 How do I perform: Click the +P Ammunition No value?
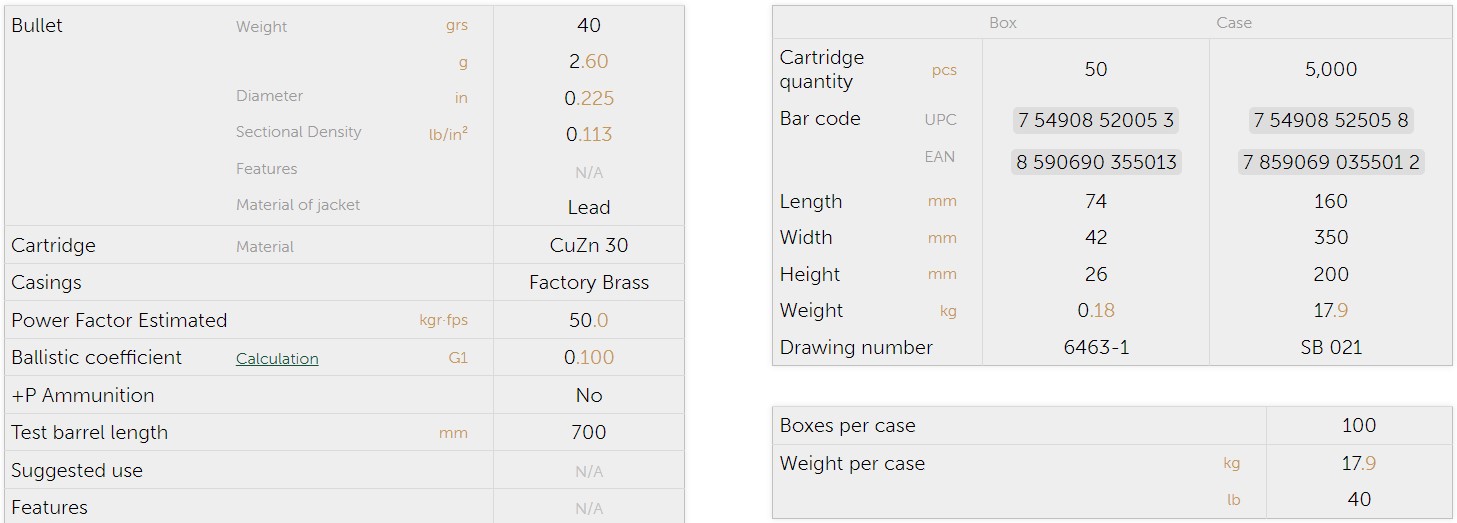pos(588,396)
